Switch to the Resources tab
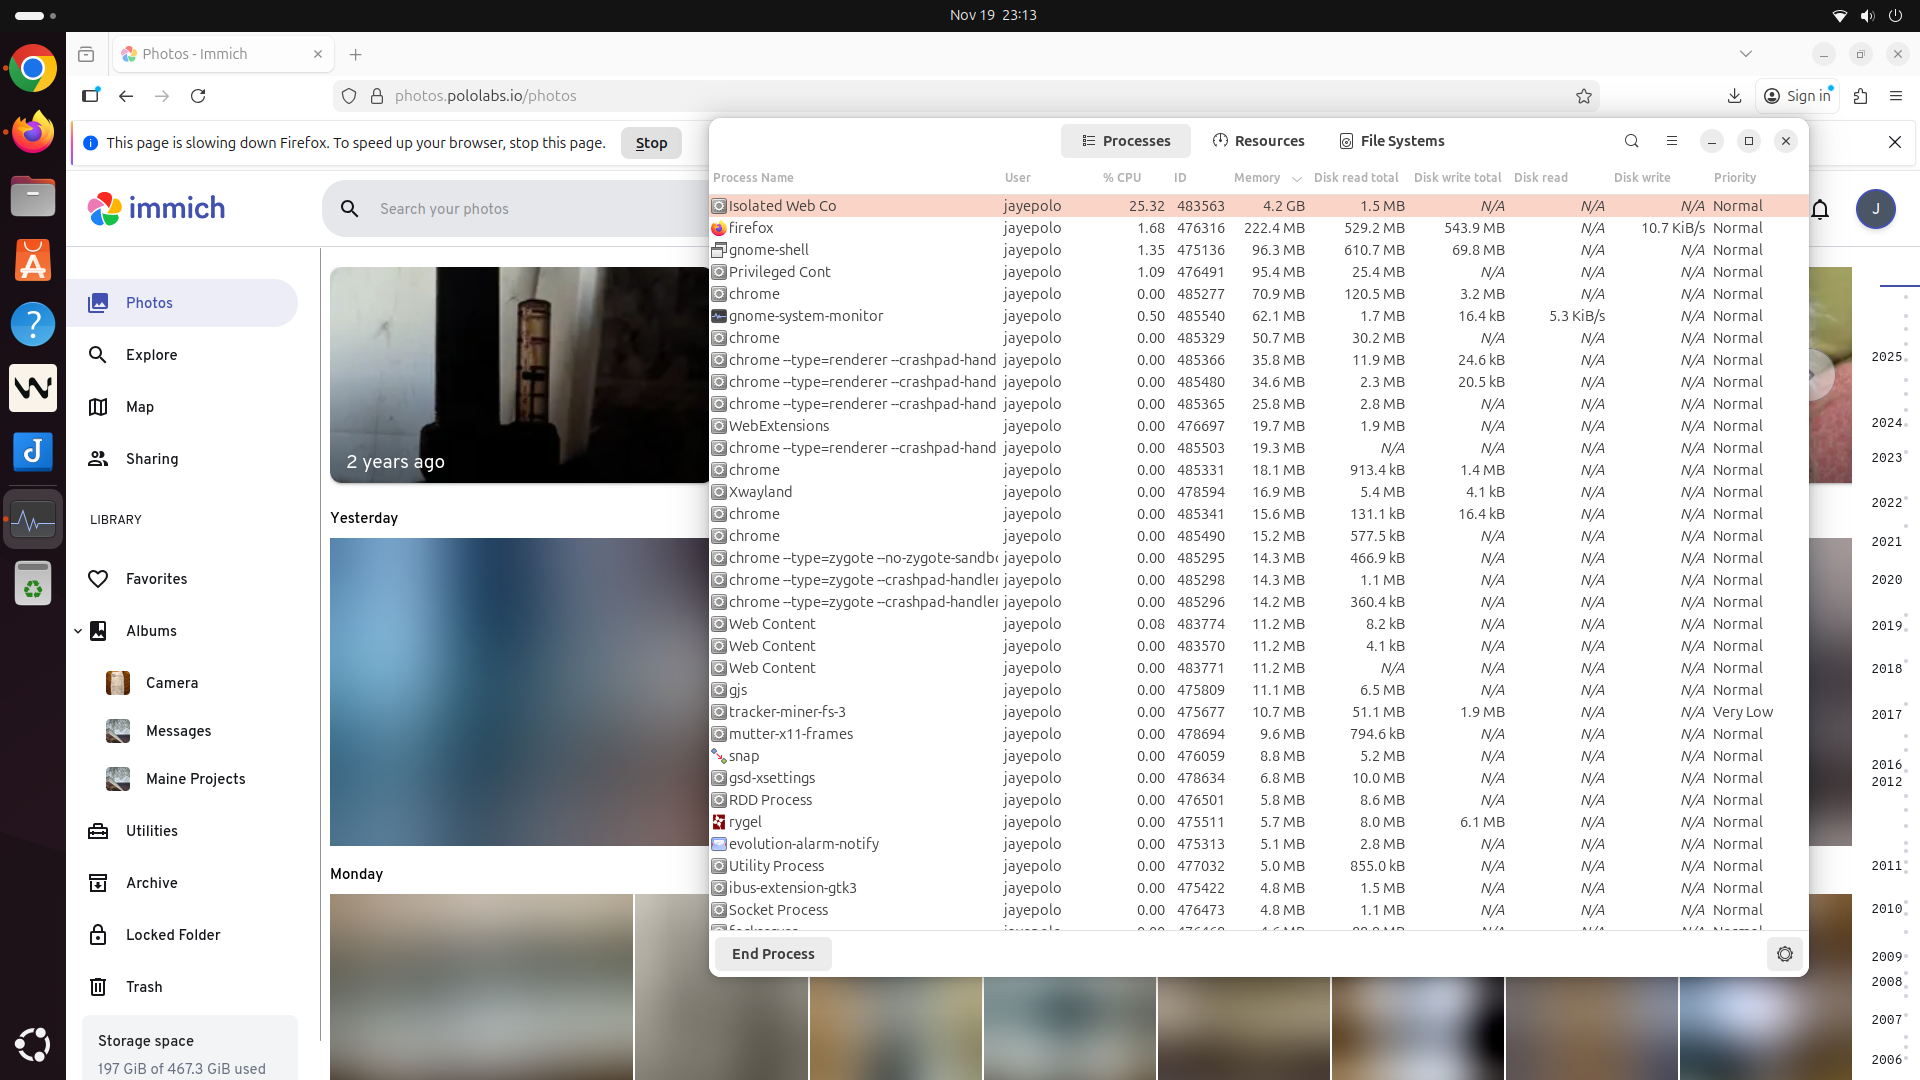This screenshot has width=1920, height=1080. (1258, 141)
